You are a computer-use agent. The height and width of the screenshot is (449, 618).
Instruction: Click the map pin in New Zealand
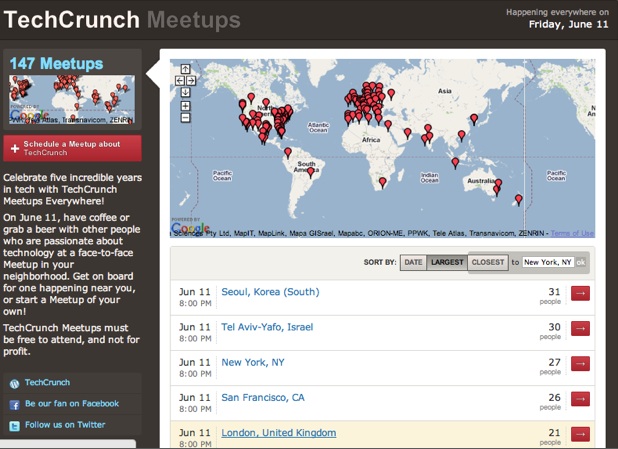519,200
